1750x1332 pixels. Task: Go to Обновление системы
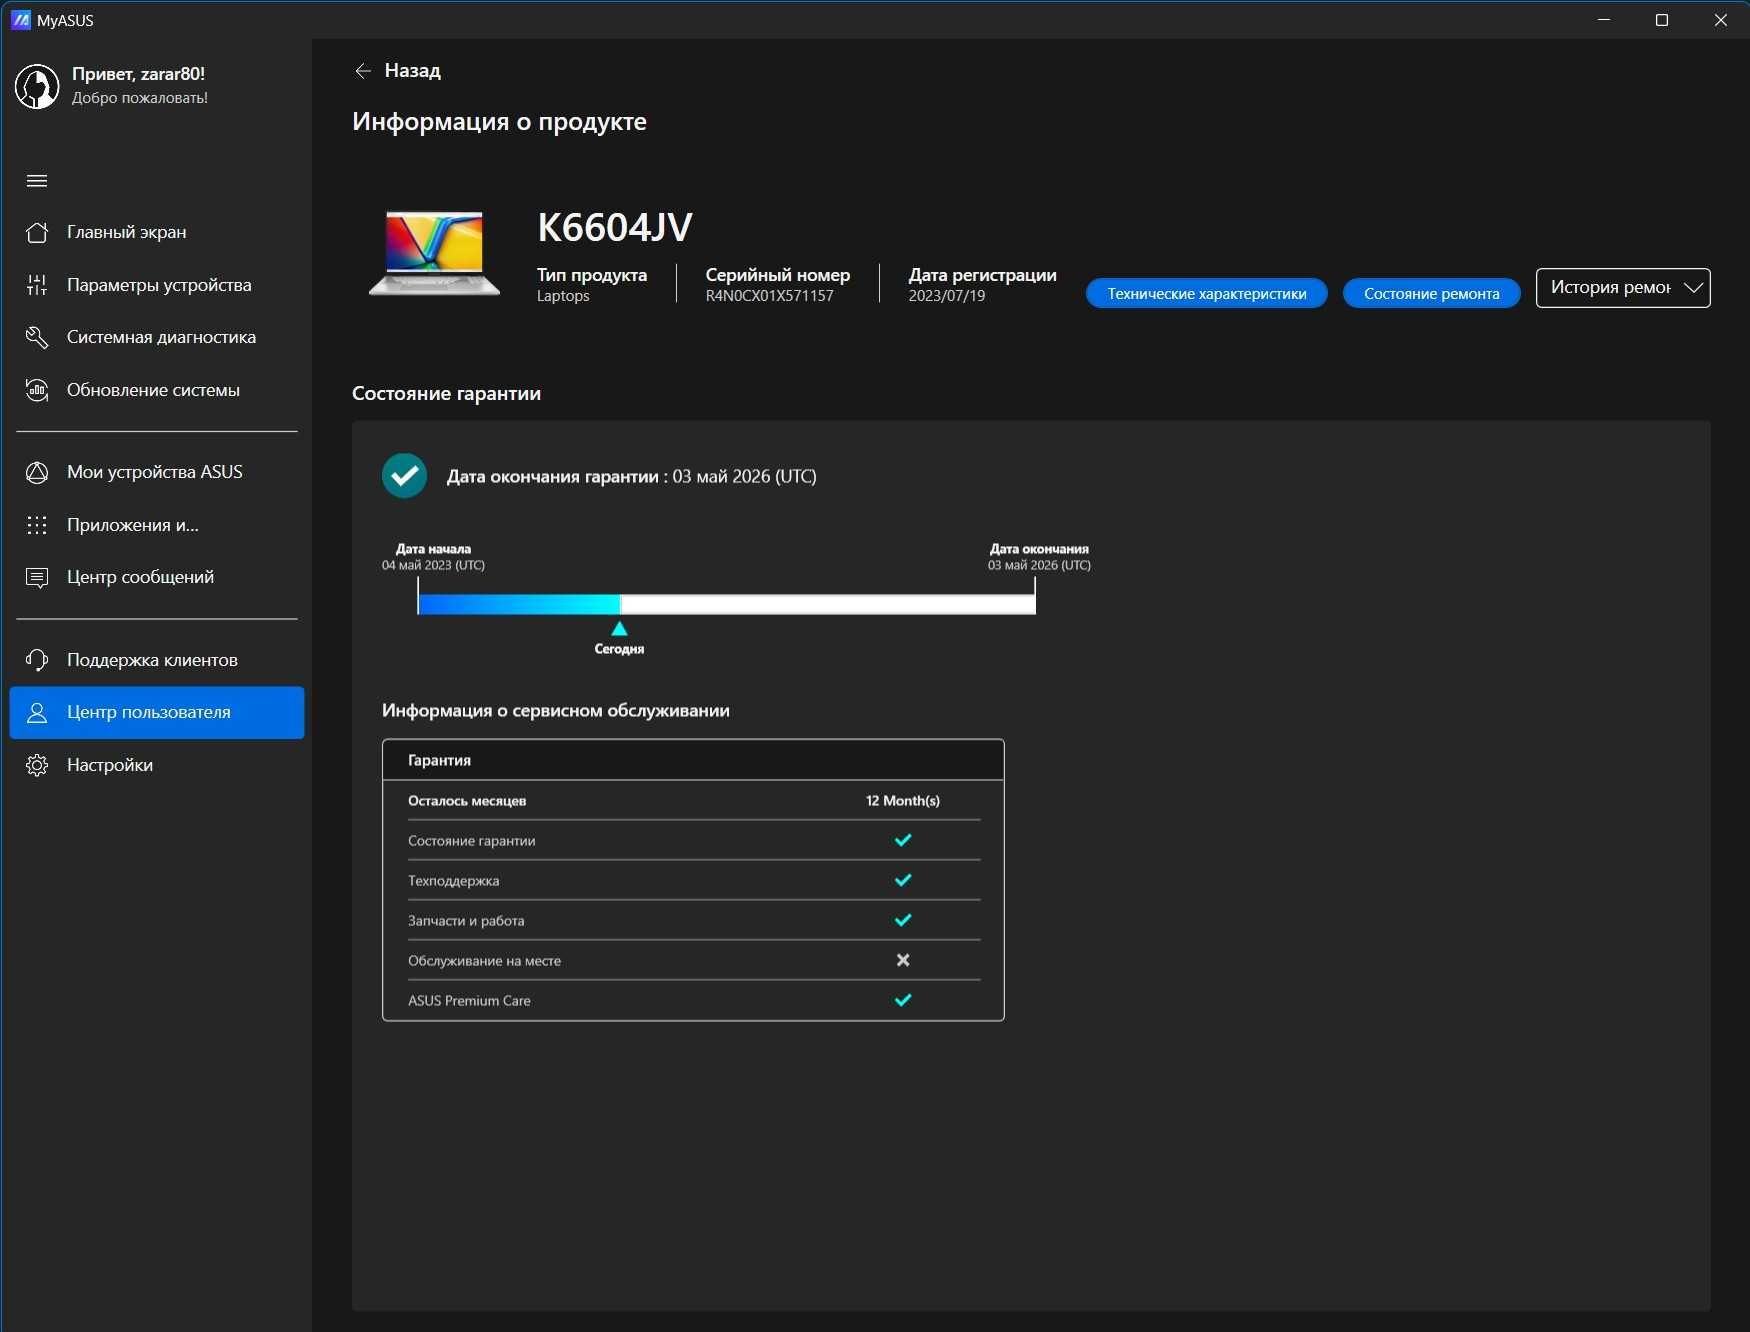157,390
